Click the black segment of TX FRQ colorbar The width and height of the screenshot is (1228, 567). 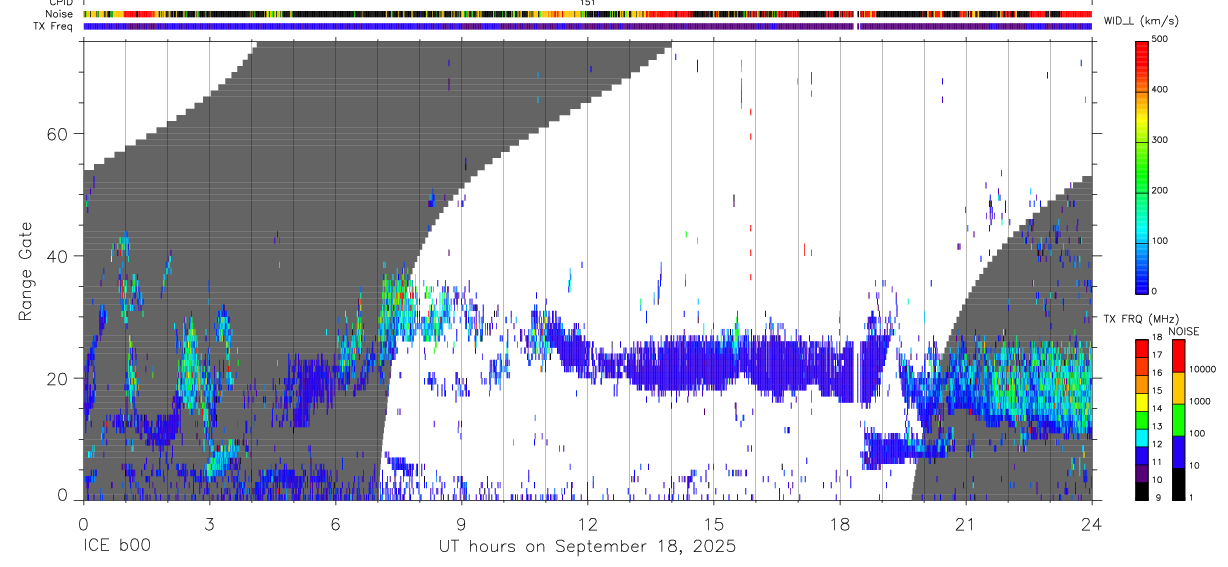click(x=1141, y=491)
